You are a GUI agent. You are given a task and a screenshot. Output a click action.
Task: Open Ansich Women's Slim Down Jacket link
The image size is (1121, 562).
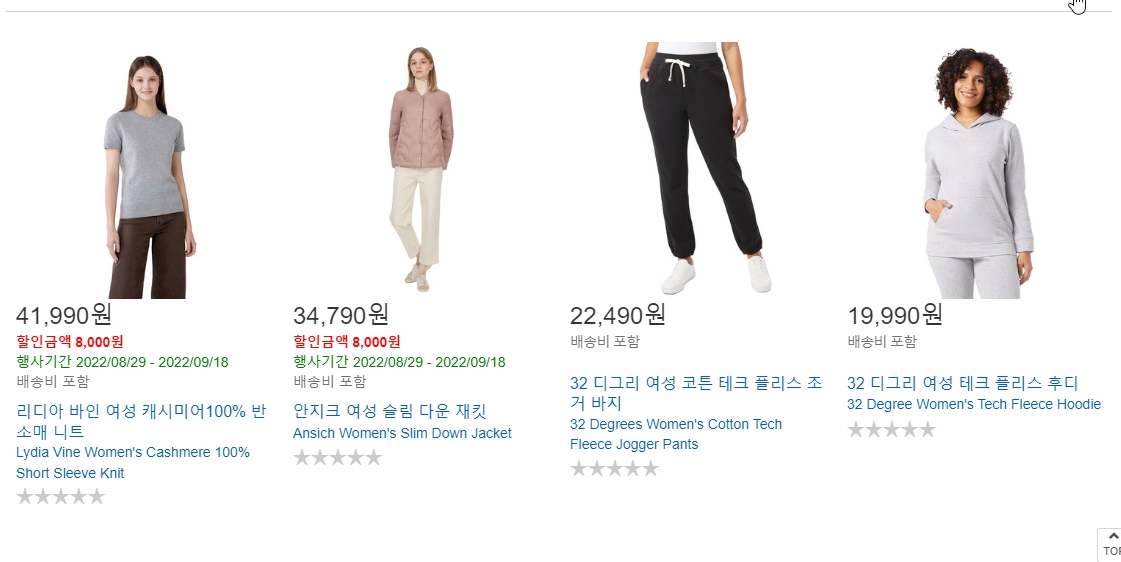[403, 433]
